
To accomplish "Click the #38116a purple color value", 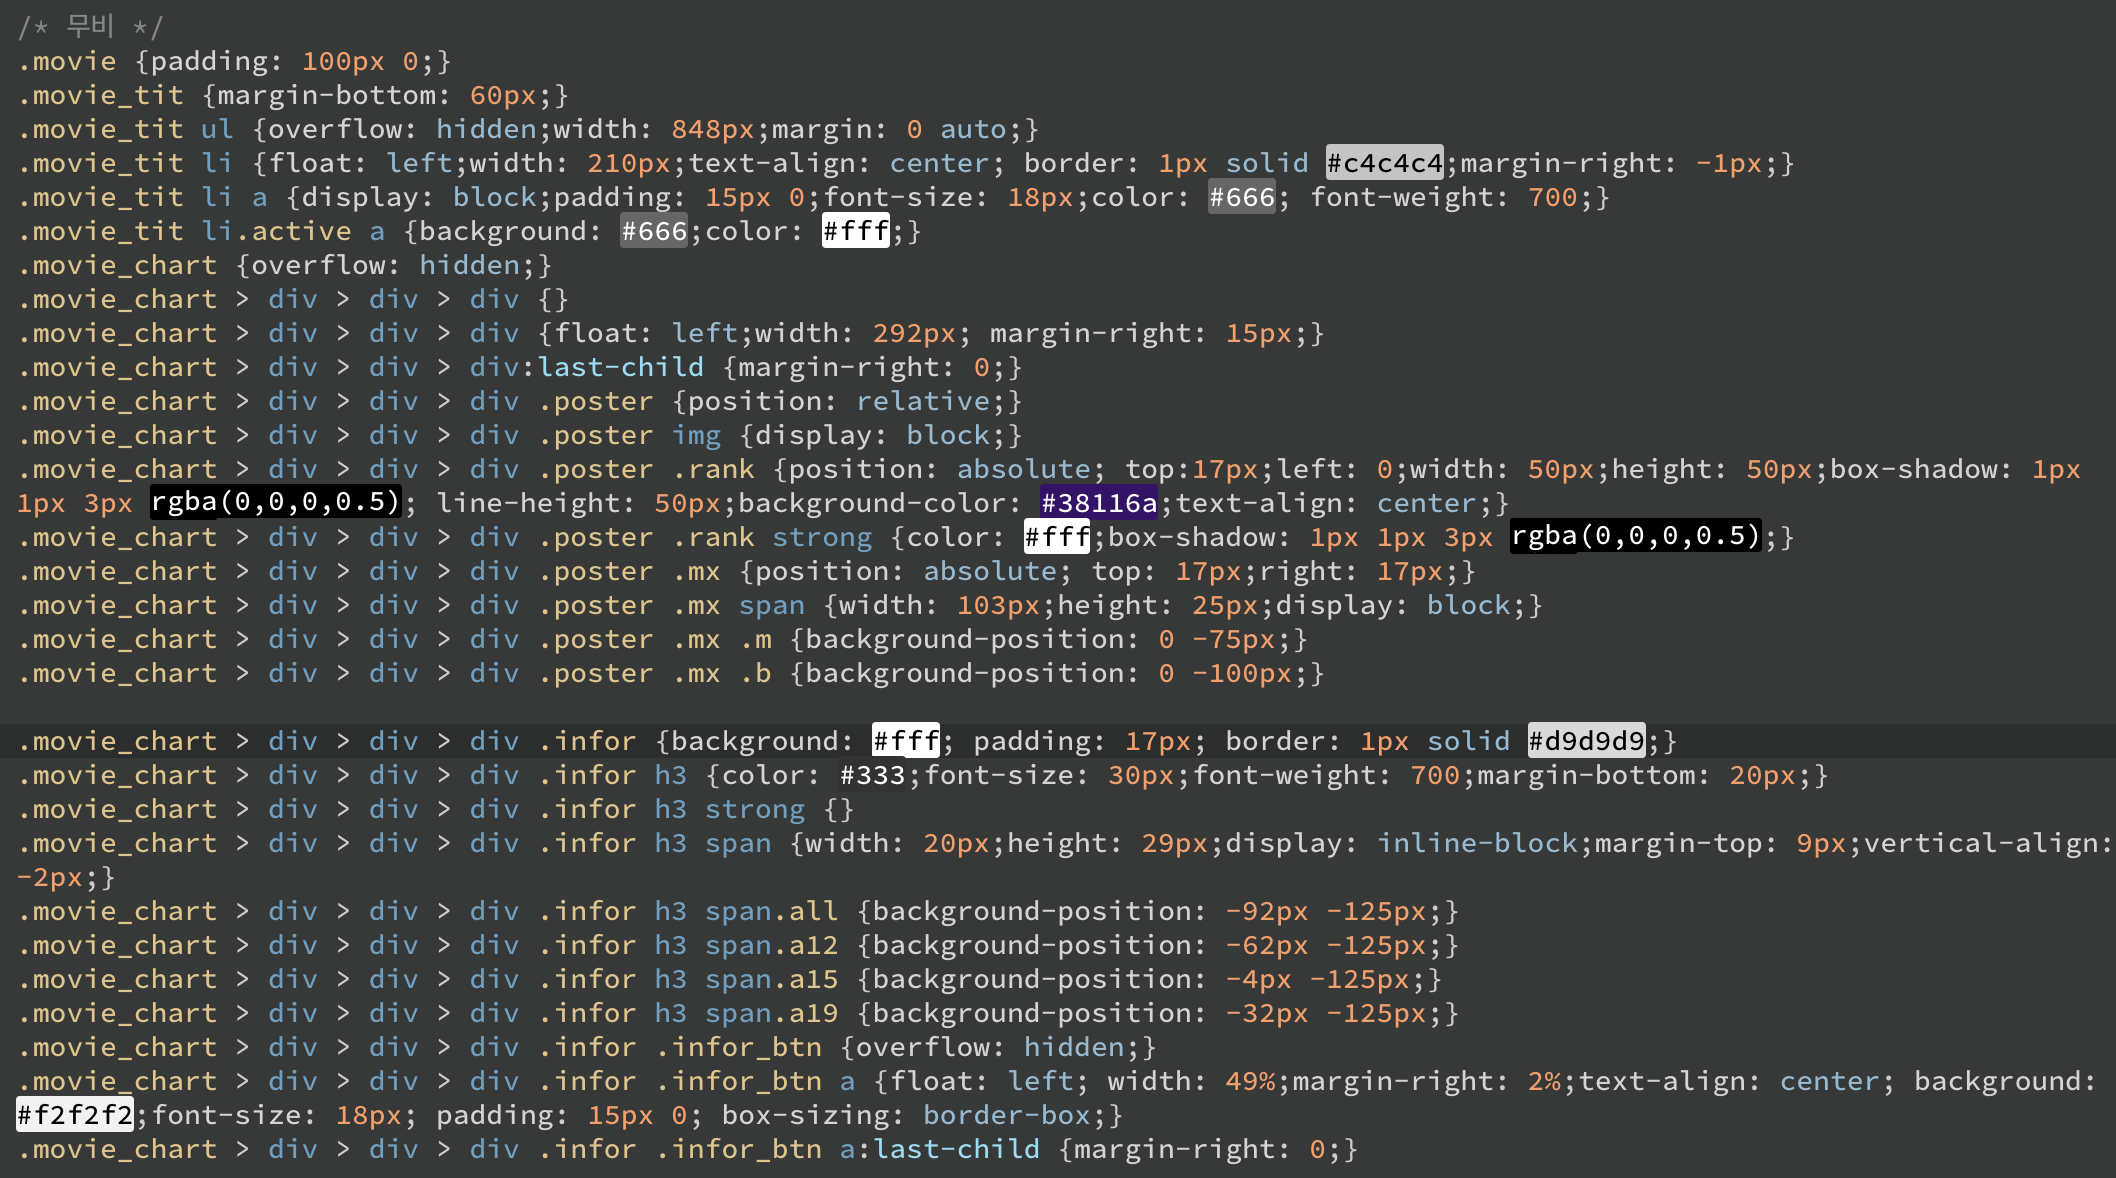I will 1098,503.
